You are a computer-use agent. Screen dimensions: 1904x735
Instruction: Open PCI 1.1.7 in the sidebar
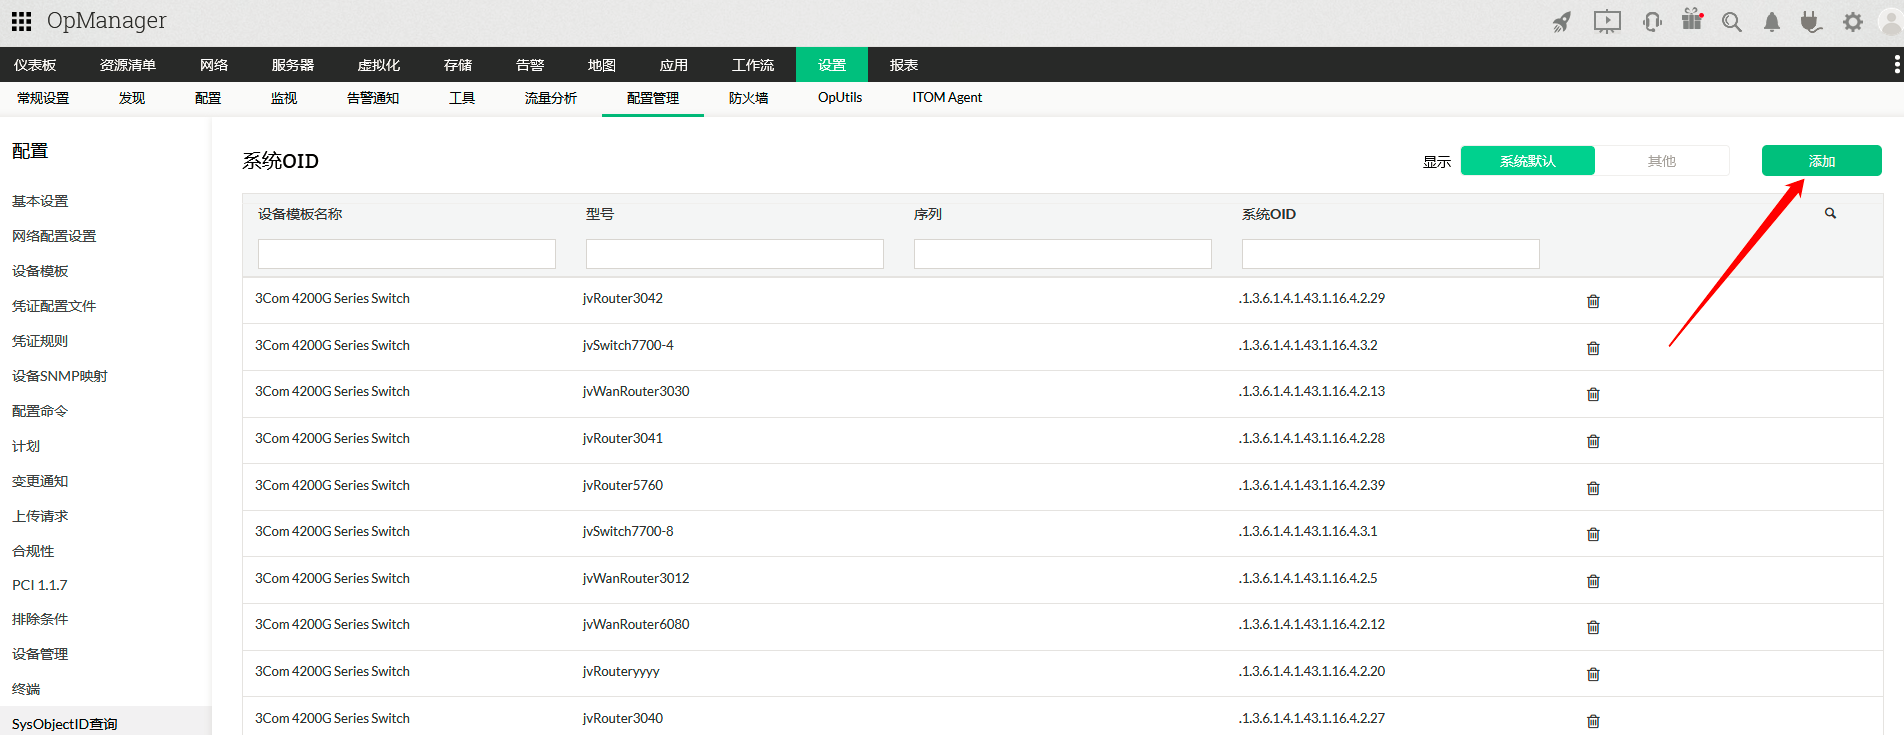(x=40, y=585)
